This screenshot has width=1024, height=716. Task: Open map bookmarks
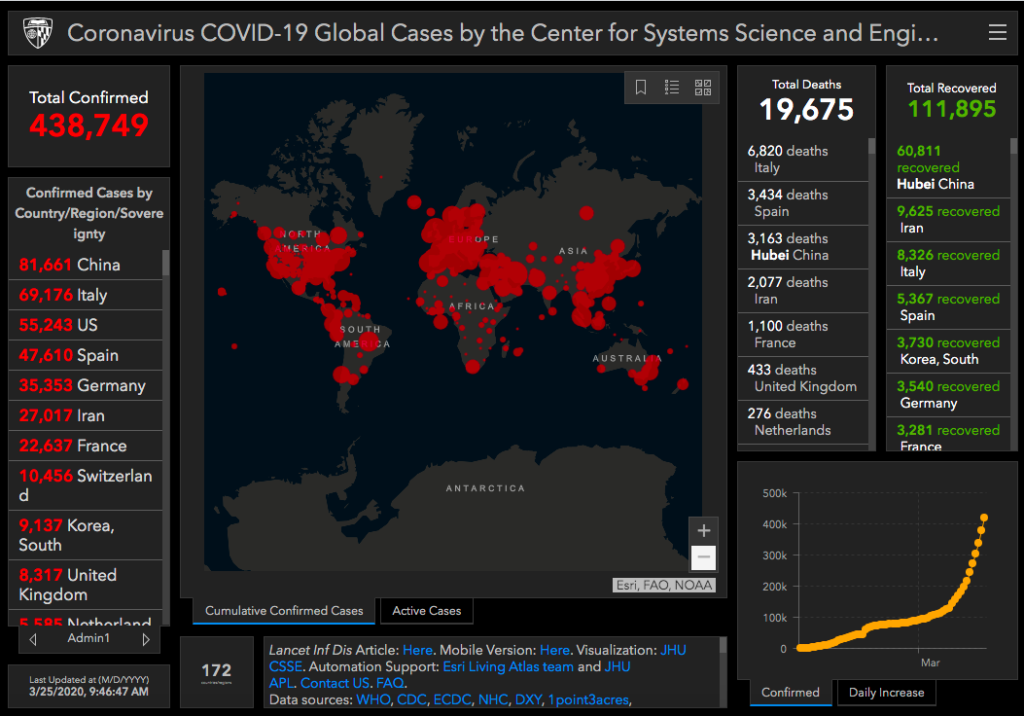(x=641, y=88)
